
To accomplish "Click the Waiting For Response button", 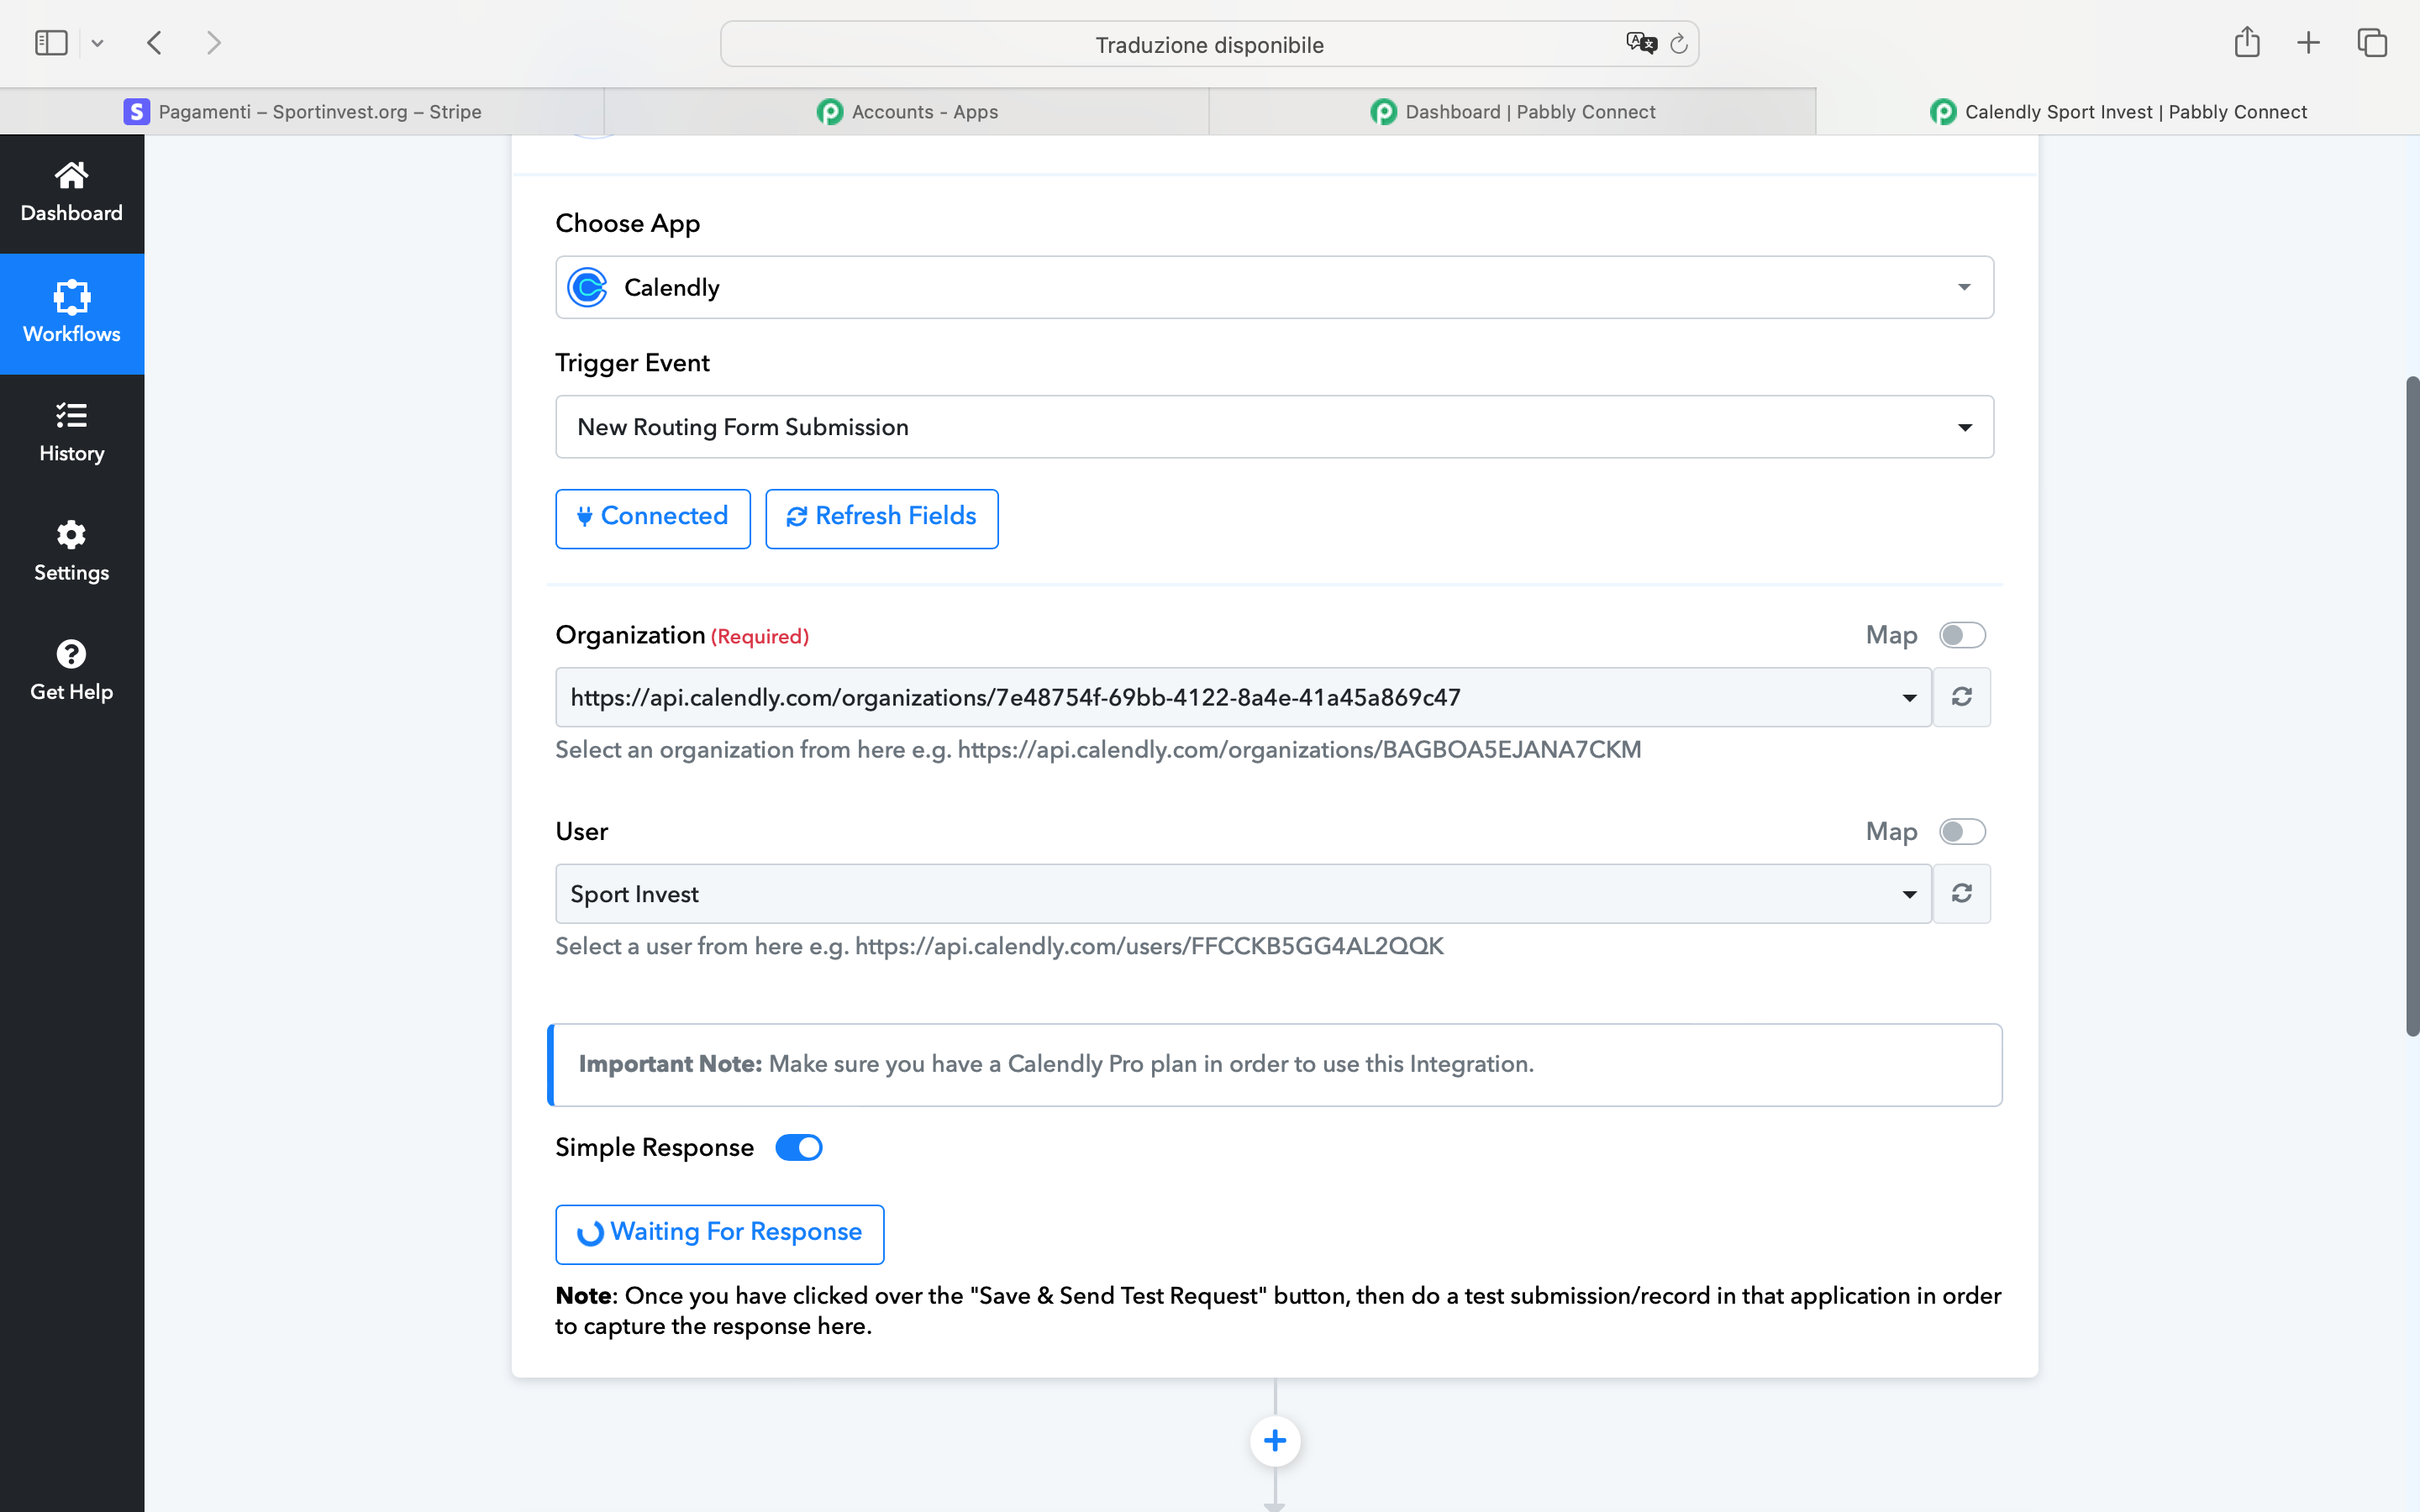I will click(x=720, y=1234).
